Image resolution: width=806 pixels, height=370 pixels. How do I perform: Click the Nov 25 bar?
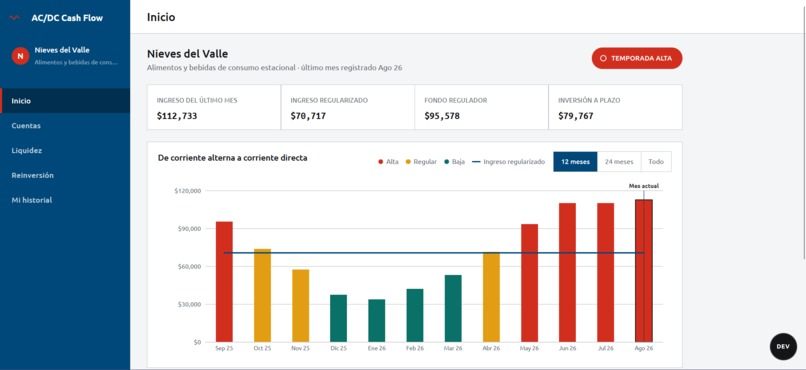(x=301, y=306)
